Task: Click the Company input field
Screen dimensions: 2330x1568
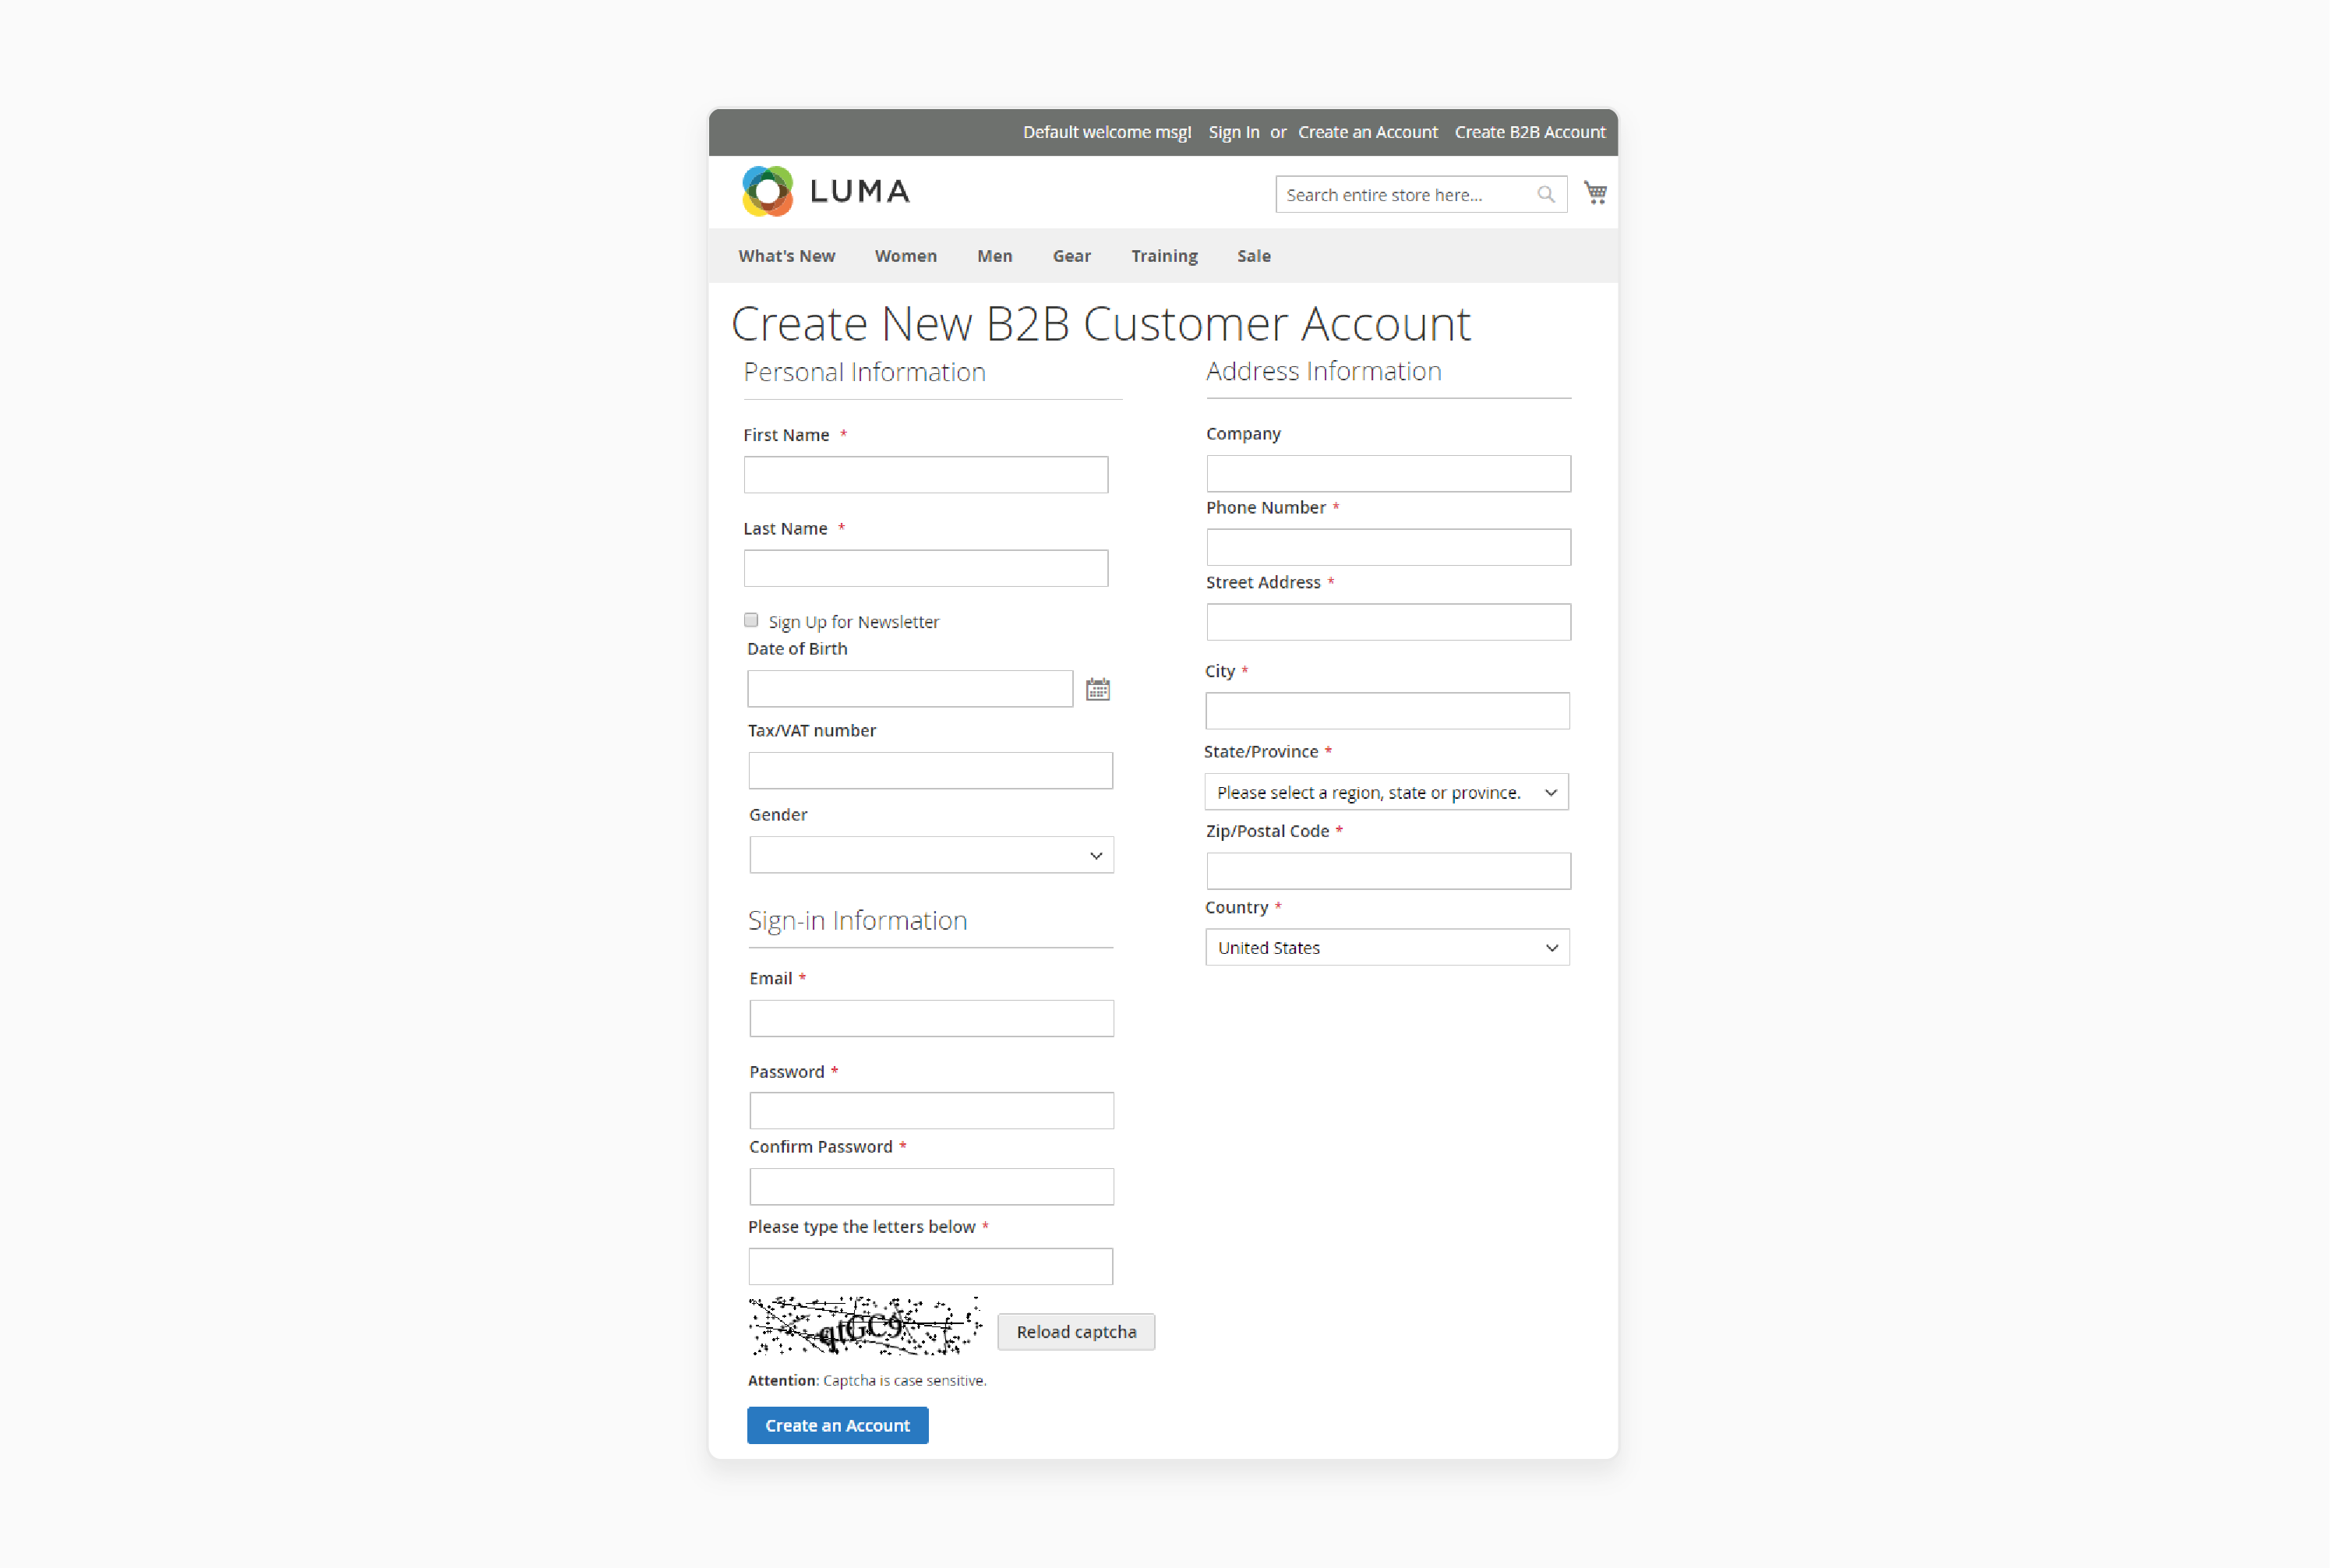Action: coord(1388,474)
